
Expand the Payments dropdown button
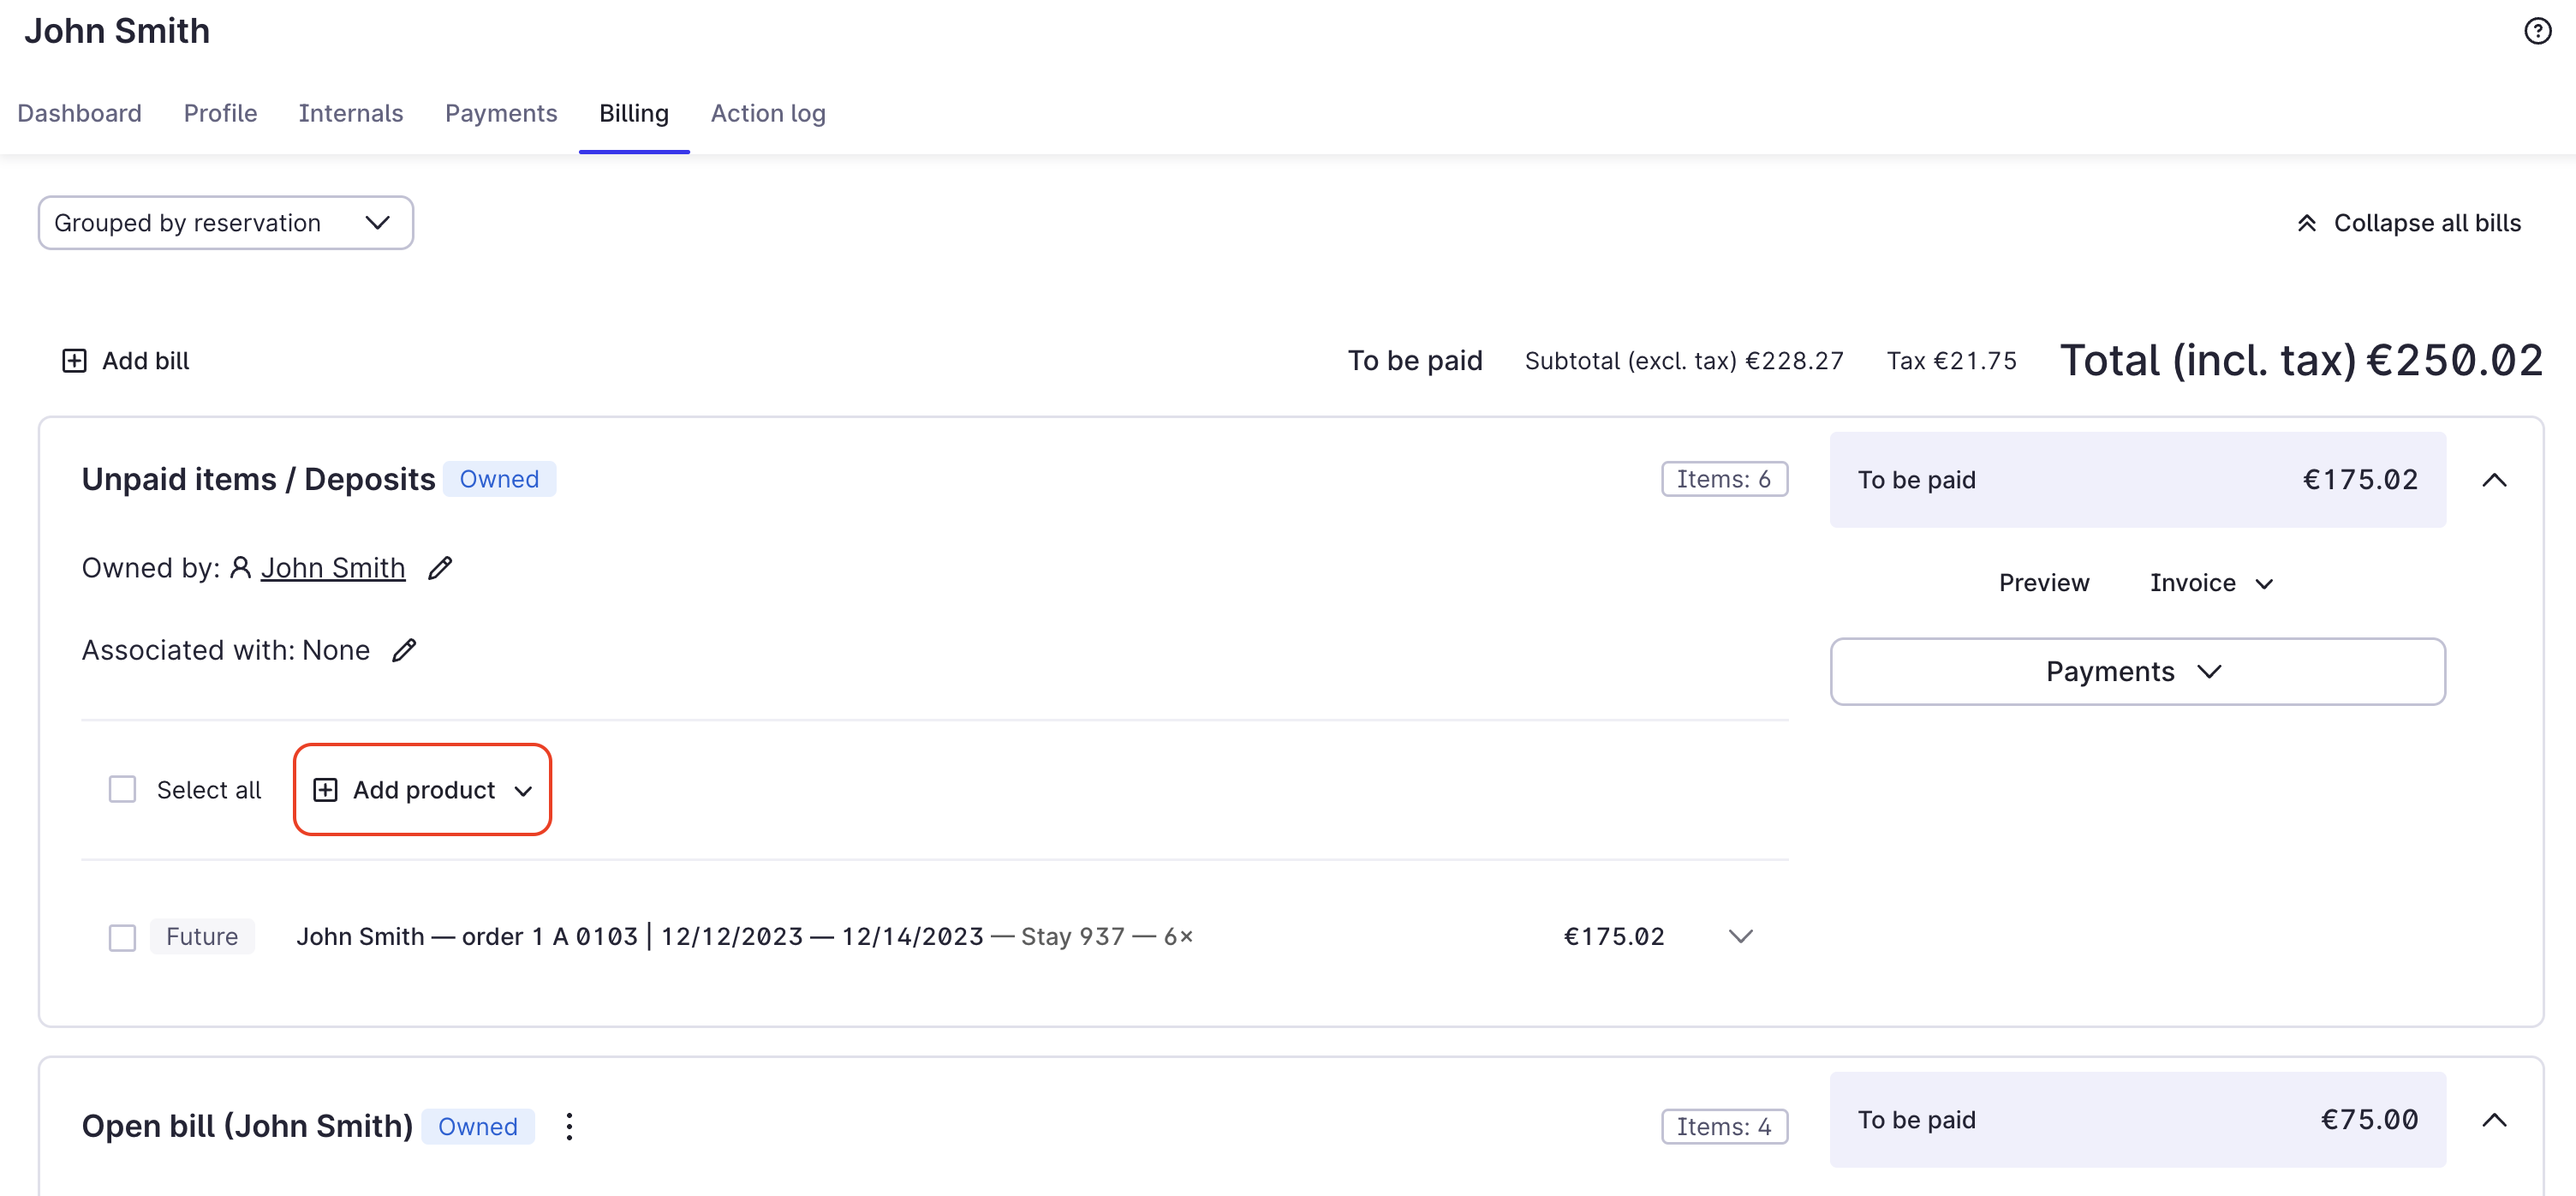pos(2137,671)
